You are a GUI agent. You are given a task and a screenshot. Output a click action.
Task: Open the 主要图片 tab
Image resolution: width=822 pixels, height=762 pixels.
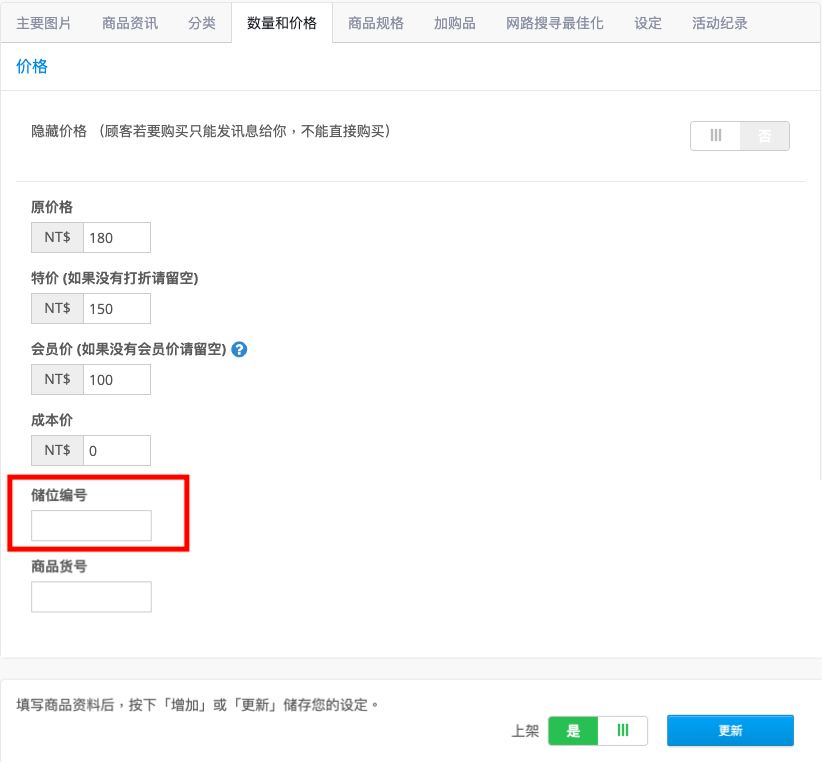point(44,23)
